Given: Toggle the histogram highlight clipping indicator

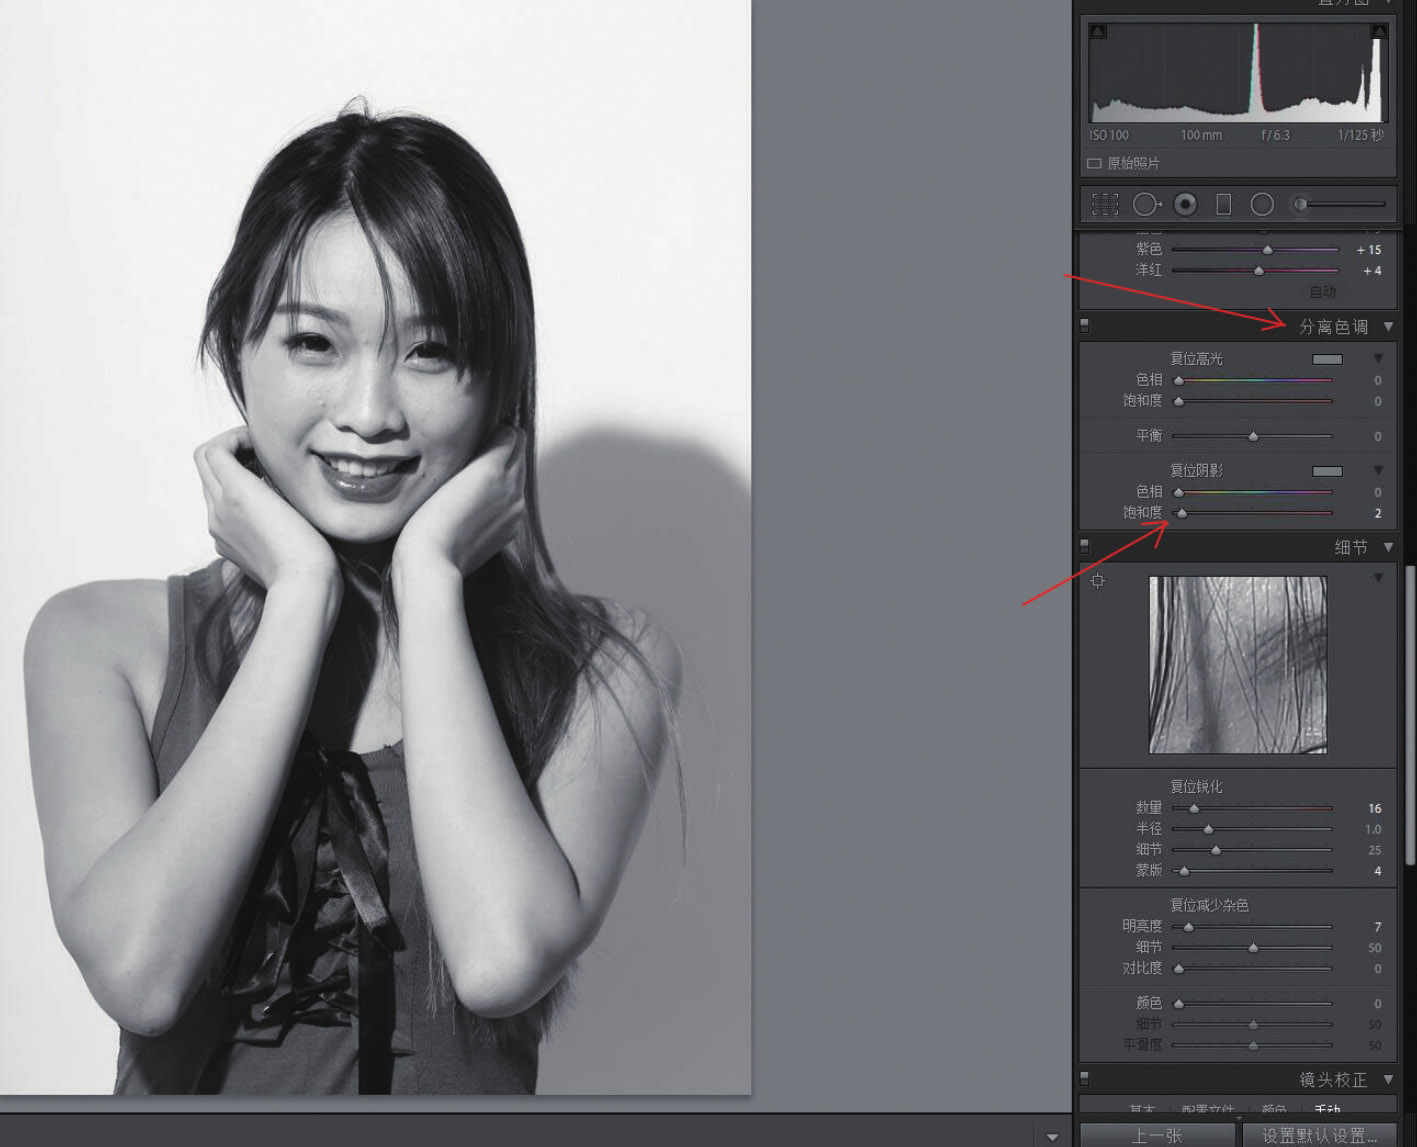Looking at the screenshot, I should (x=1379, y=32).
